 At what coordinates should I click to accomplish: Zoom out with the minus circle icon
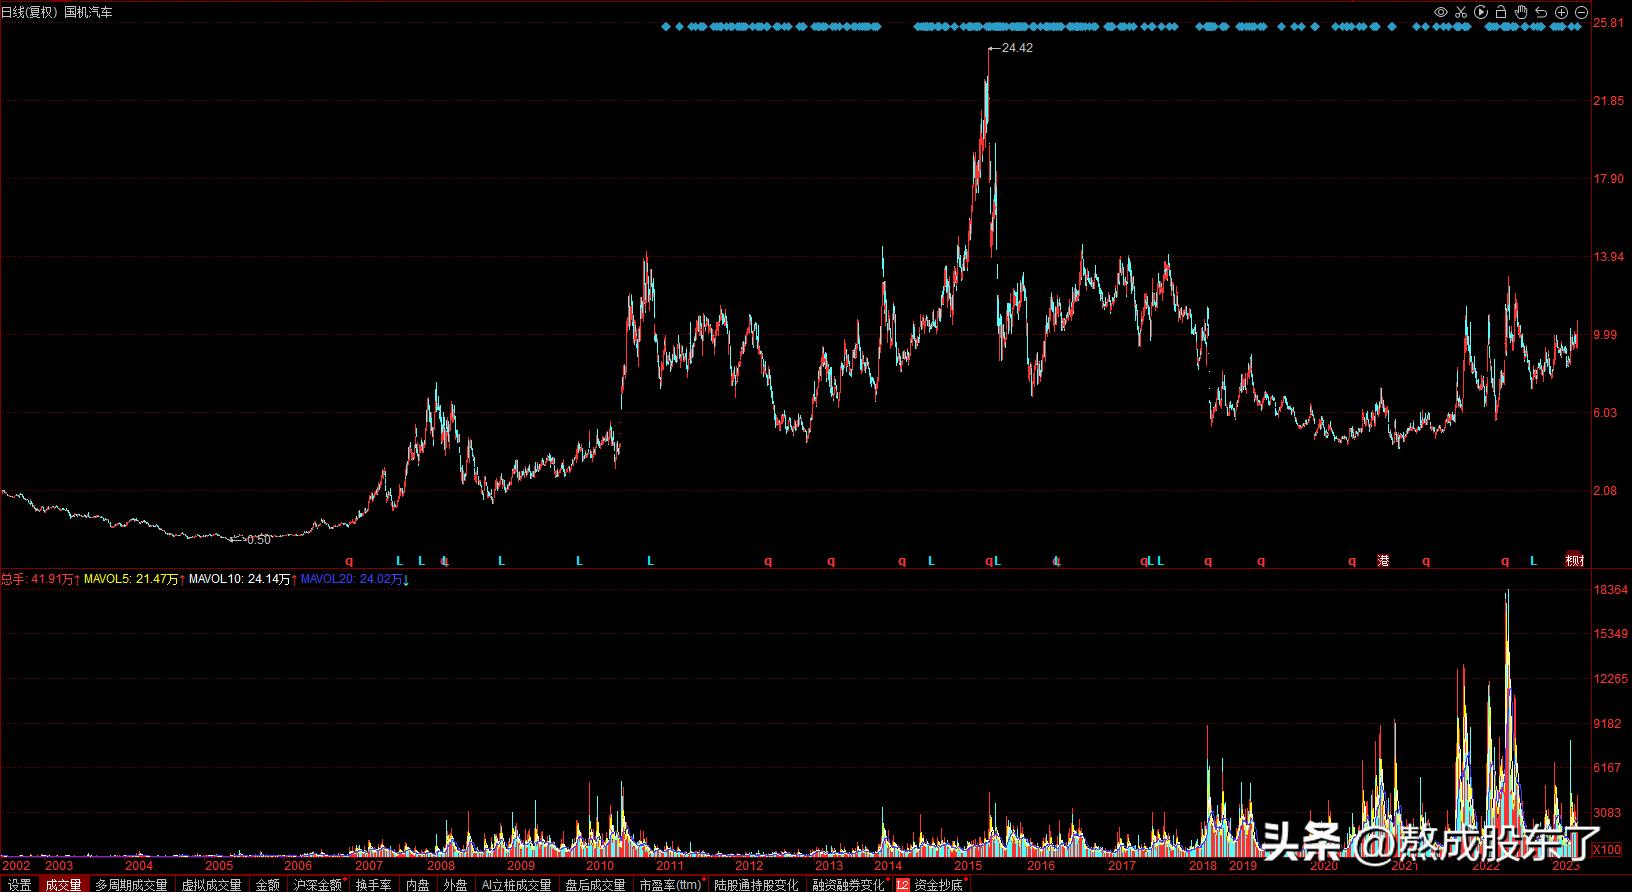pyautogui.click(x=1581, y=12)
